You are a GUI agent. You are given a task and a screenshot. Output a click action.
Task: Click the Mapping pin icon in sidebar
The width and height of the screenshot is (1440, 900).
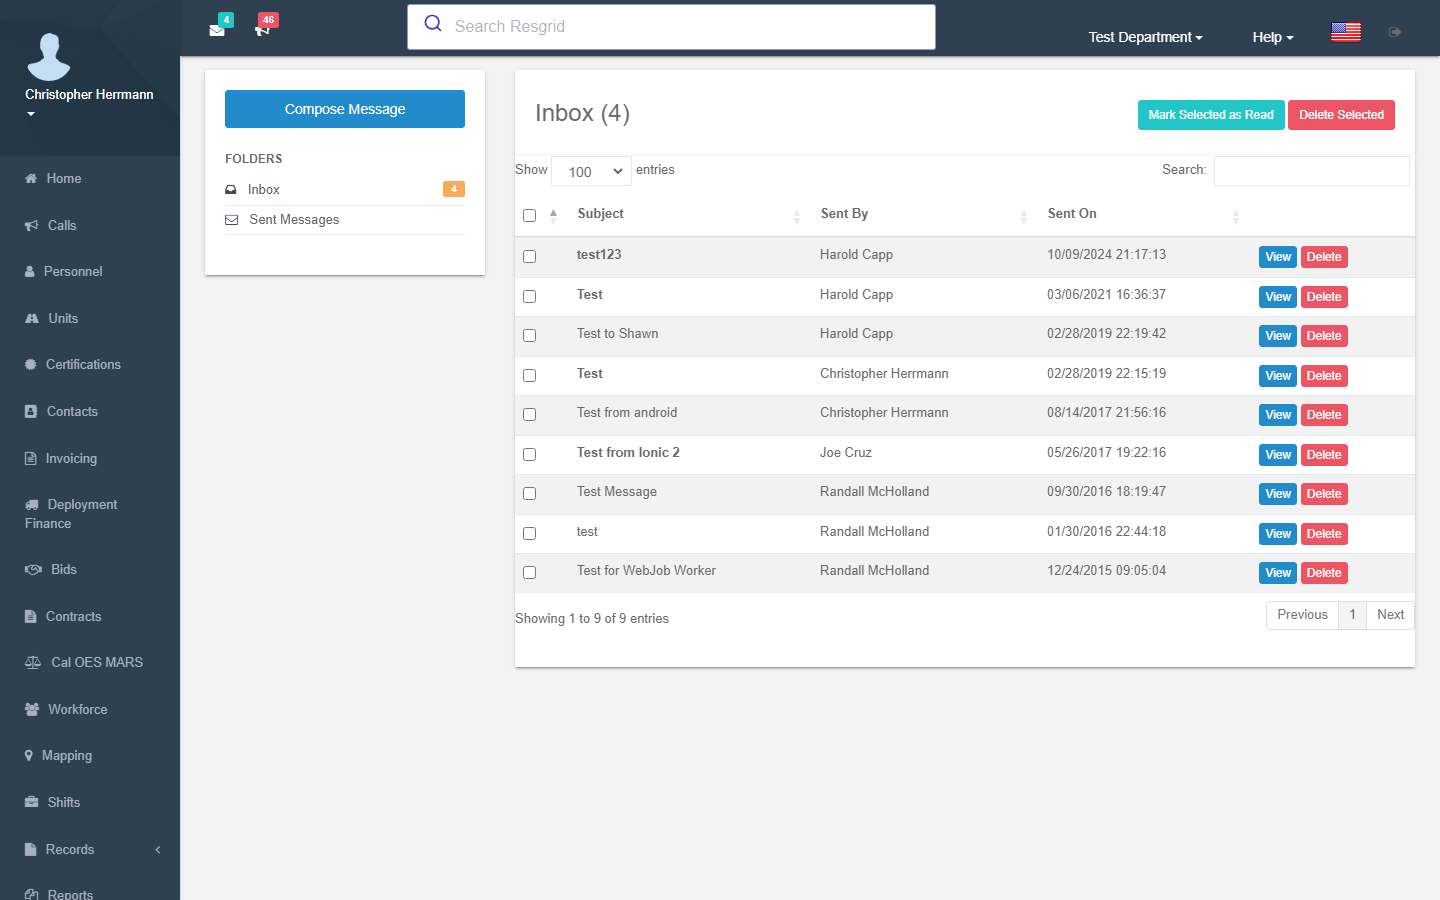click(x=29, y=755)
